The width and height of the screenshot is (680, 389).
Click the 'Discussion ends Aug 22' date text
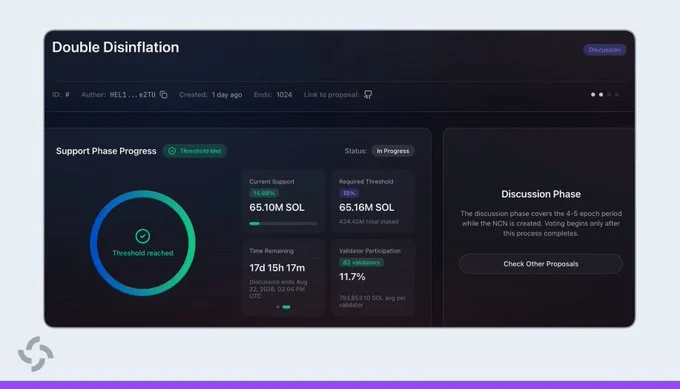coord(278,289)
